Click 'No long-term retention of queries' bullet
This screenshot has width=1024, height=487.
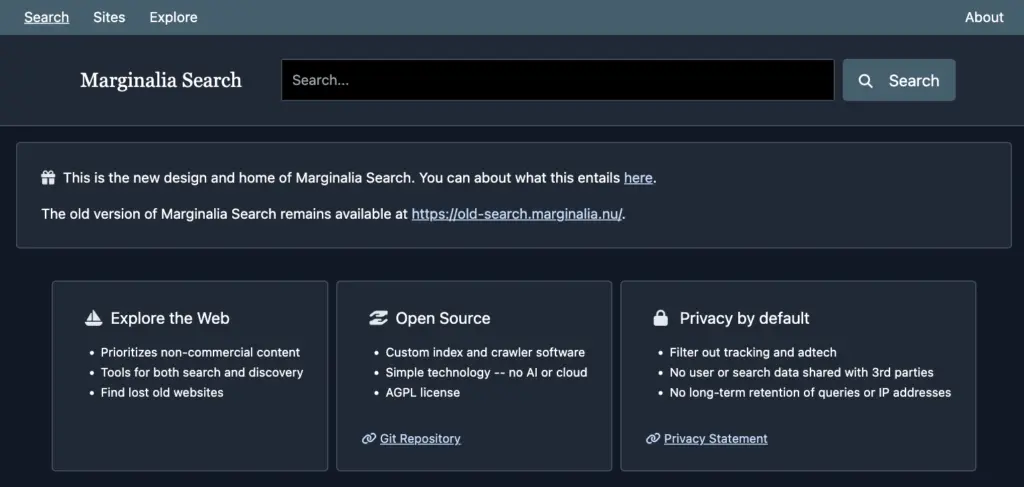(810, 393)
